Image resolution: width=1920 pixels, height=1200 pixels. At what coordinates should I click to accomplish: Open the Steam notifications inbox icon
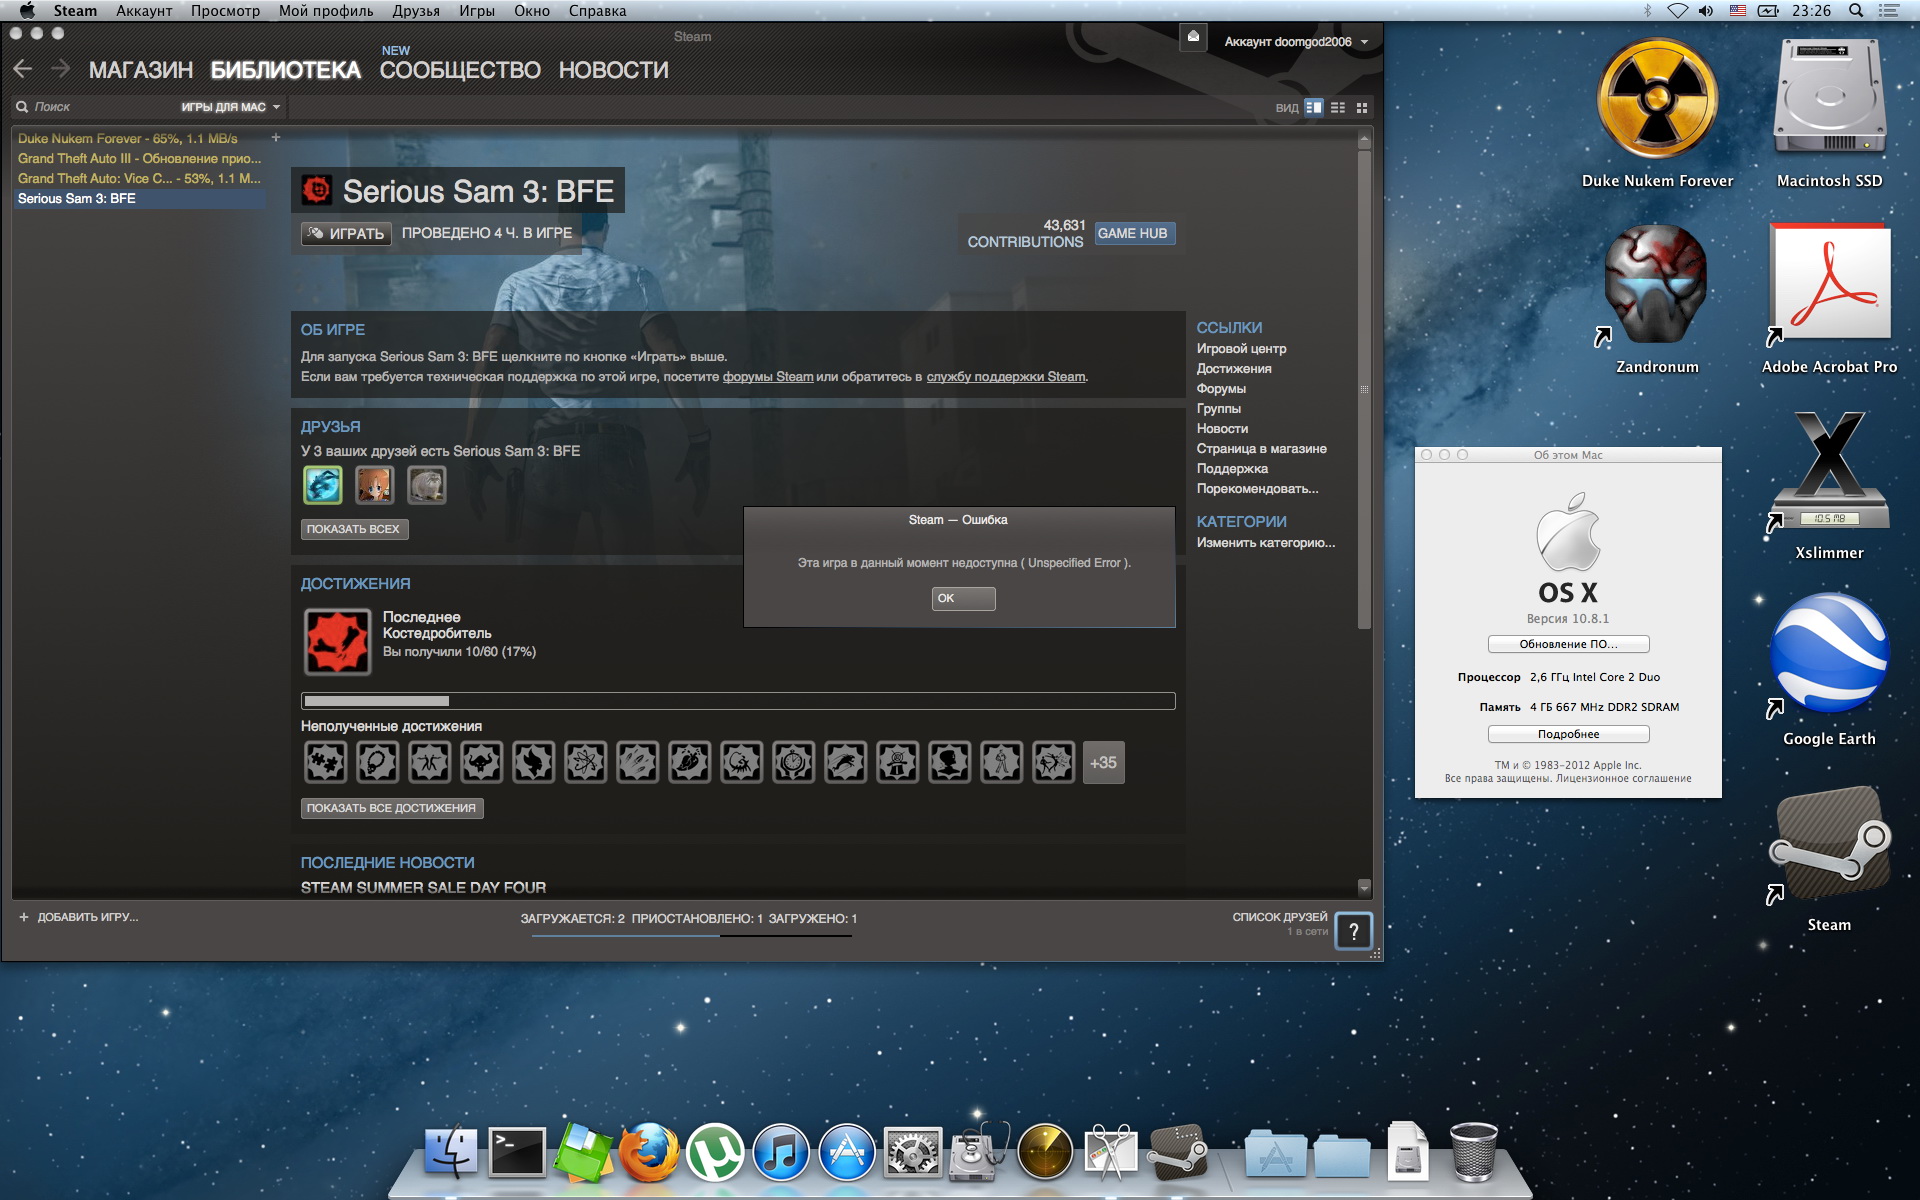1193,37
